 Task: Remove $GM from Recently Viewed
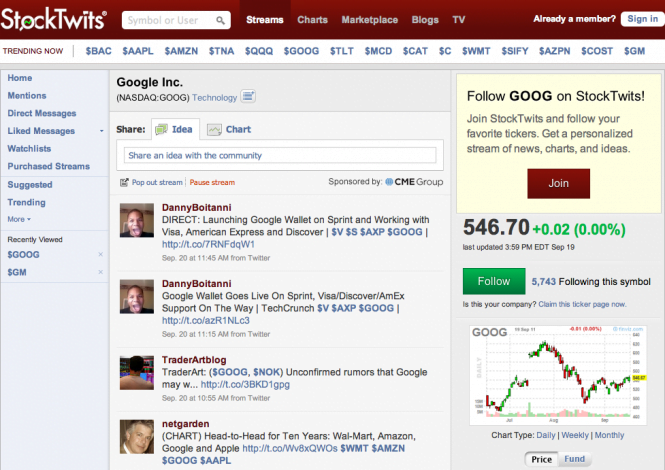coord(100,272)
